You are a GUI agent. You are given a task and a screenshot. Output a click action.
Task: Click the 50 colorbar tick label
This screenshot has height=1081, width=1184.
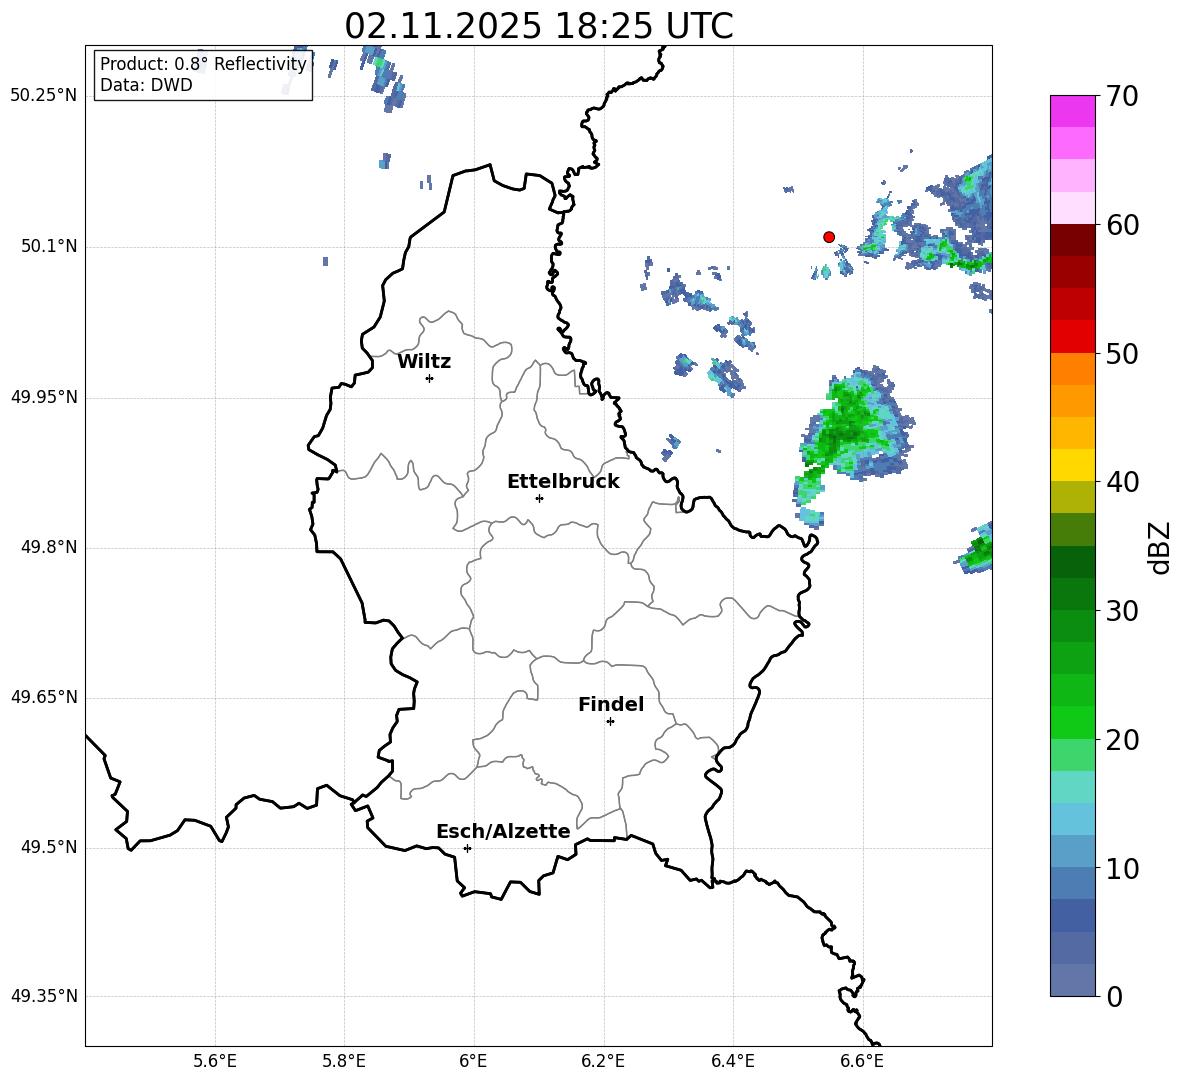pyautogui.click(x=1122, y=353)
